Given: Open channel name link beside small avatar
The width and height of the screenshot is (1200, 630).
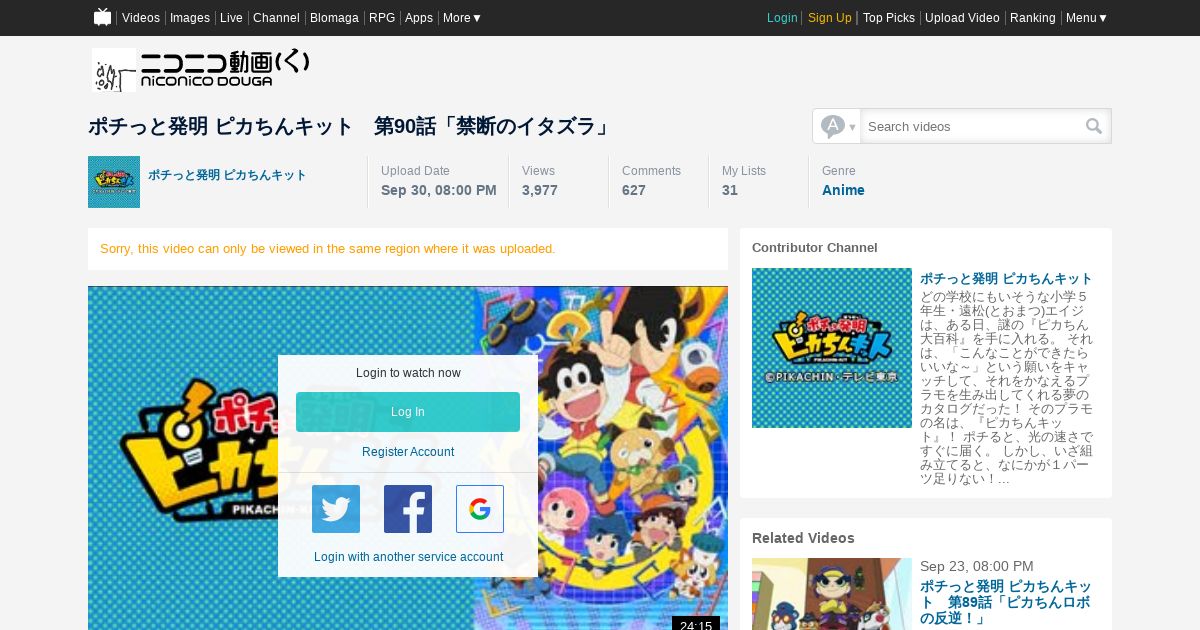Looking at the screenshot, I should coord(227,175).
